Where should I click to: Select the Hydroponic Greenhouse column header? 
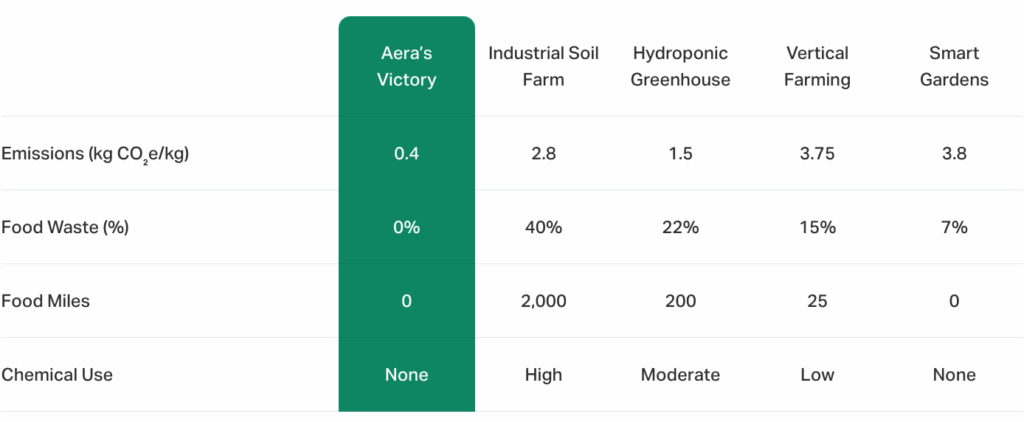pyautogui.click(x=680, y=66)
